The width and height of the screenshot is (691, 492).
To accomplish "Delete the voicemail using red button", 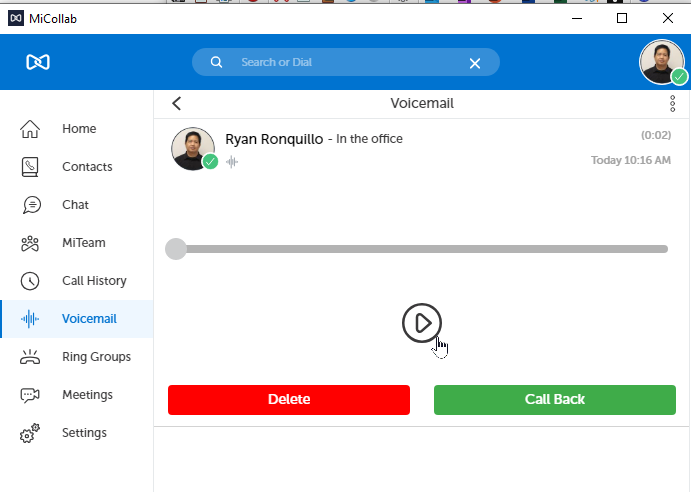I will point(289,399).
